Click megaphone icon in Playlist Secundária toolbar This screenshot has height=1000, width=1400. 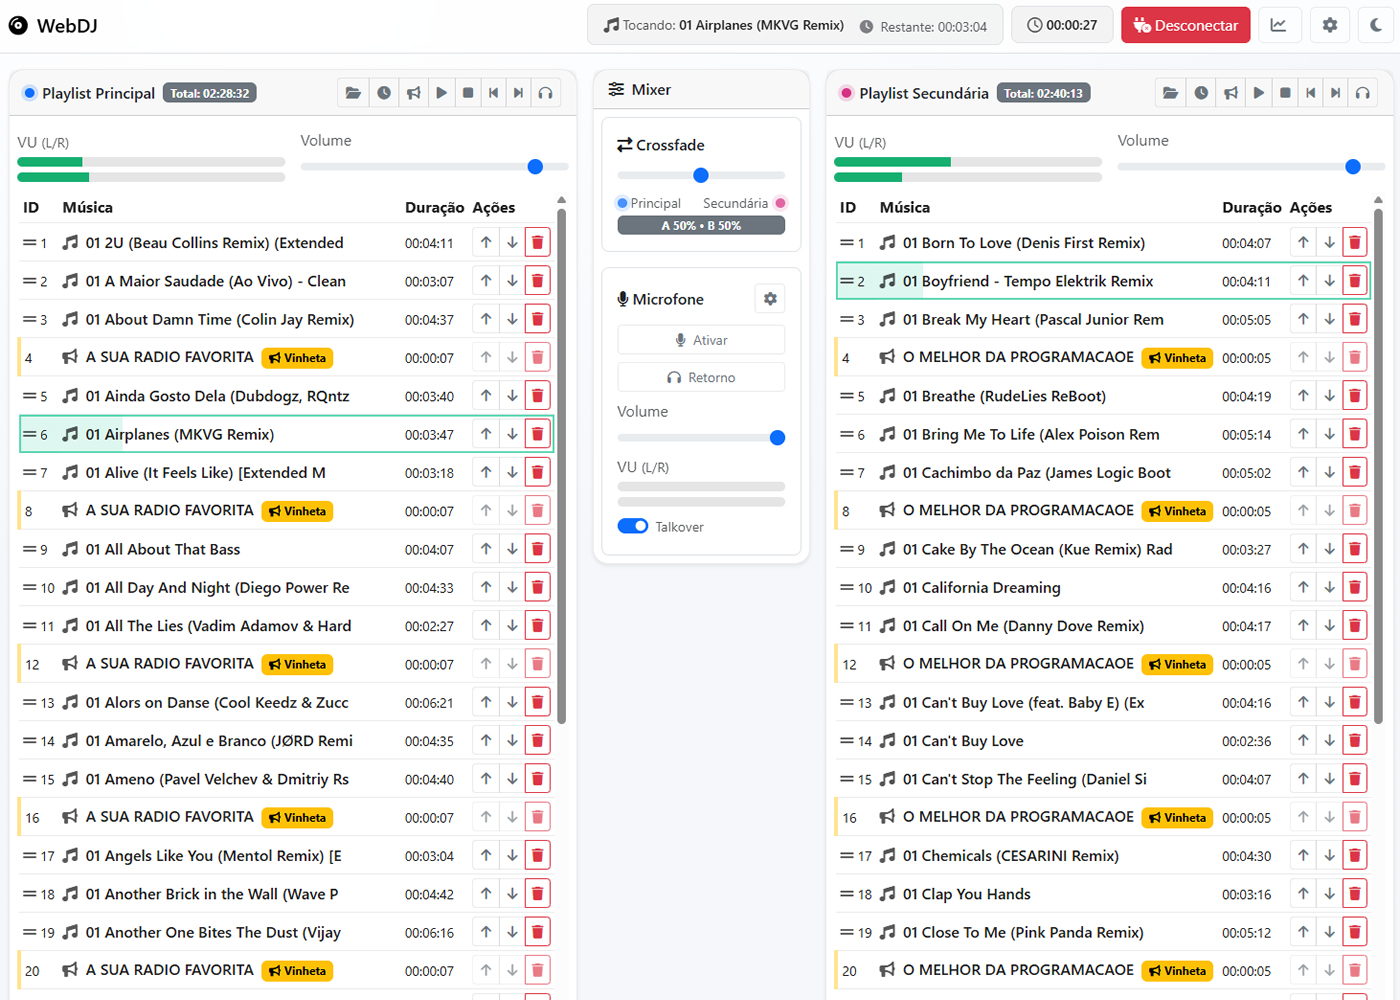(1231, 93)
